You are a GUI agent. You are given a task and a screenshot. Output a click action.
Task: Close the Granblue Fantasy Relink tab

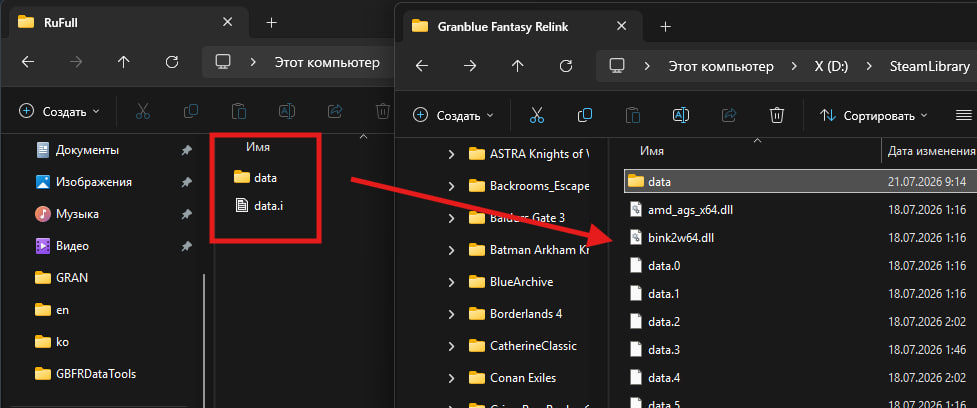[621, 26]
